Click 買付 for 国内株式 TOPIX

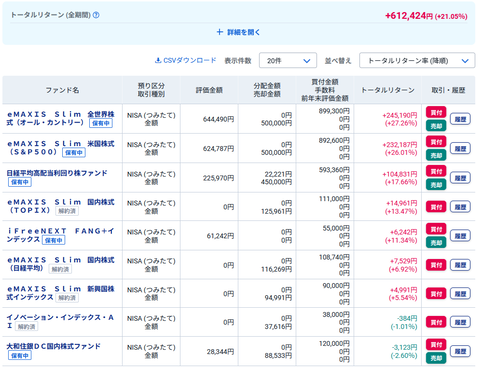tap(436, 207)
